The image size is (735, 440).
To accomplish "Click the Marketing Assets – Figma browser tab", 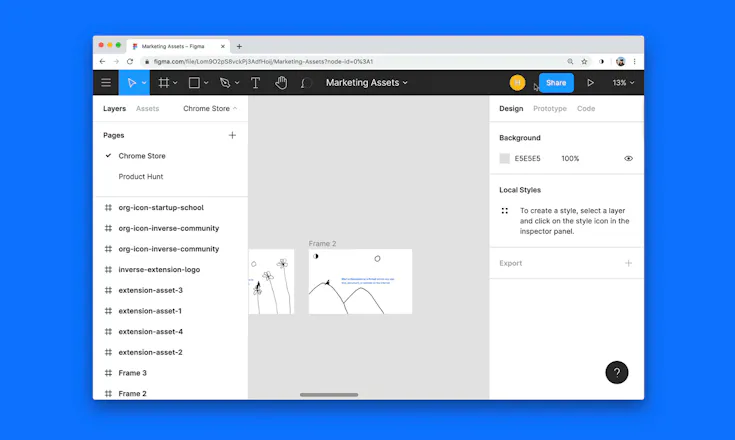I will [x=178, y=46].
